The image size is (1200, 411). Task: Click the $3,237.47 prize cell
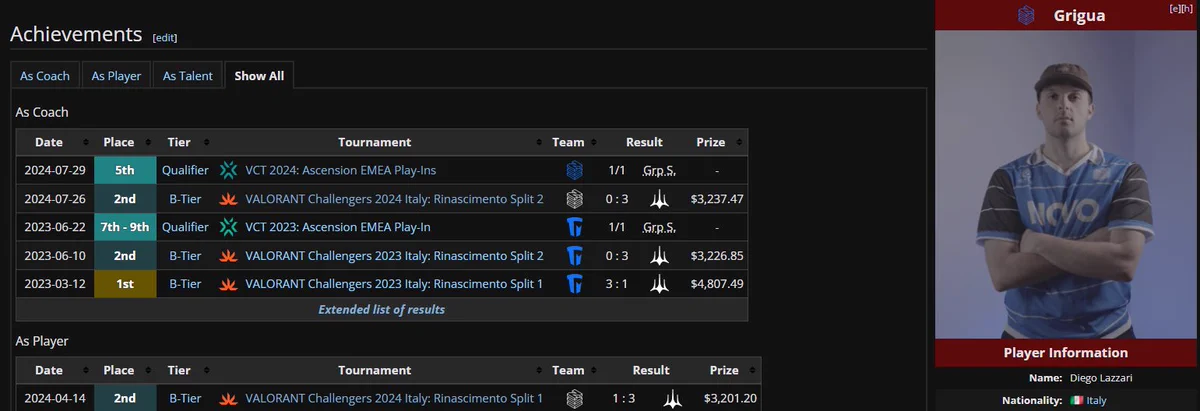[x=717, y=199]
